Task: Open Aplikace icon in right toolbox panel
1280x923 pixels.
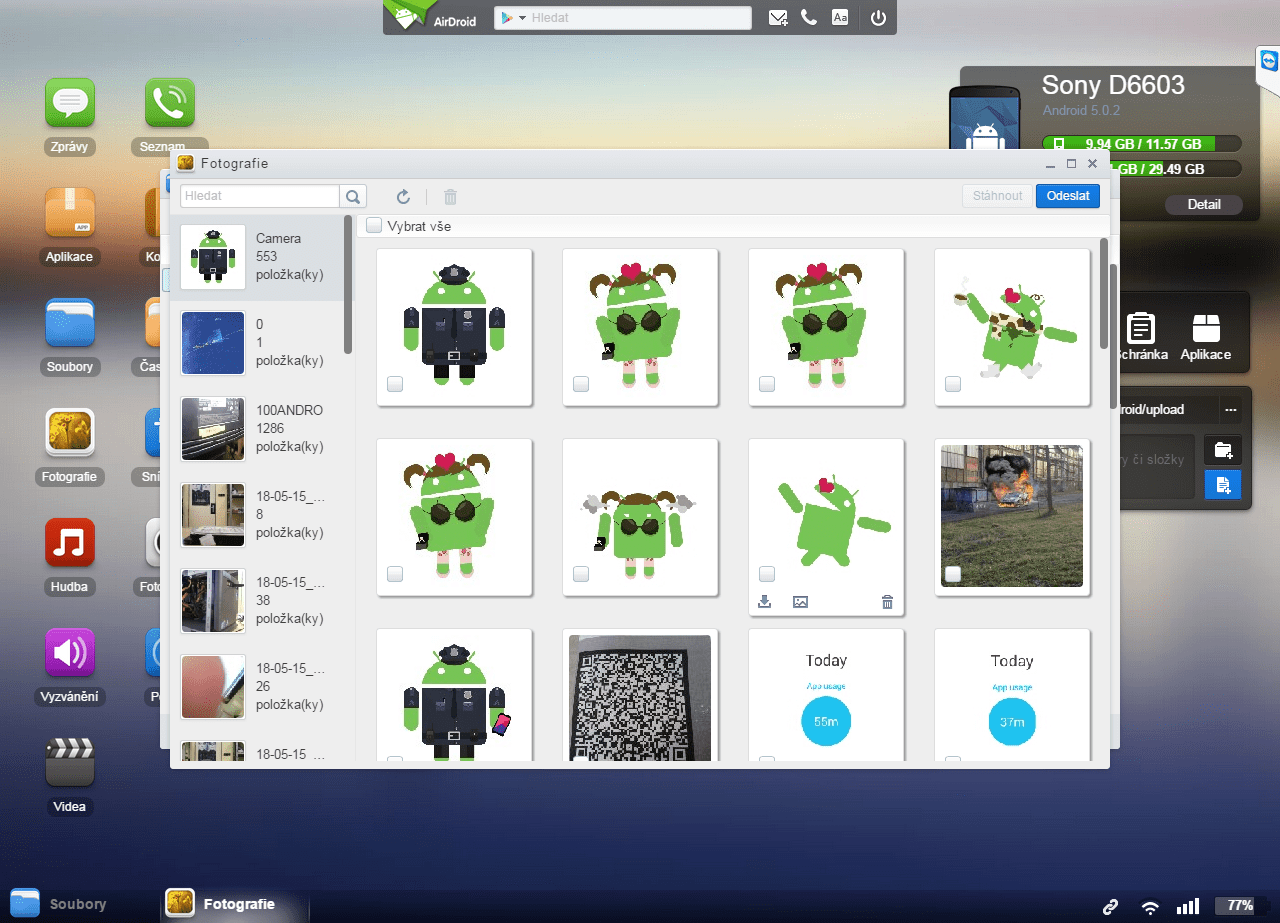Action: coord(1206,337)
